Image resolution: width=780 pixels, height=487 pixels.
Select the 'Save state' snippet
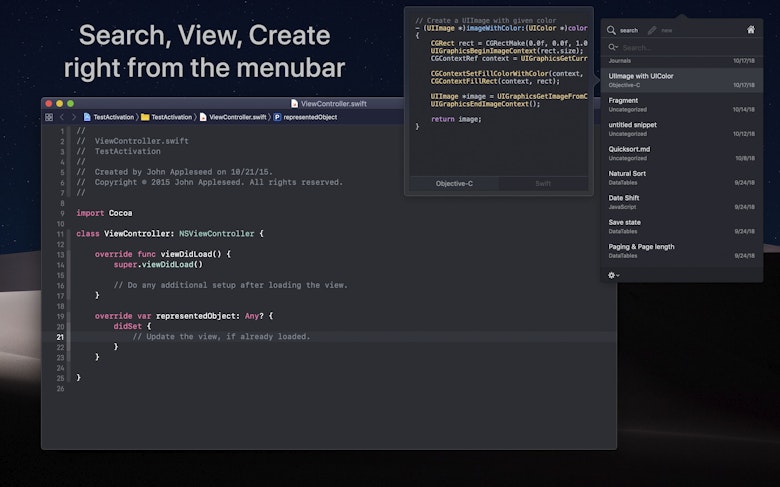pyautogui.click(x=682, y=226)
